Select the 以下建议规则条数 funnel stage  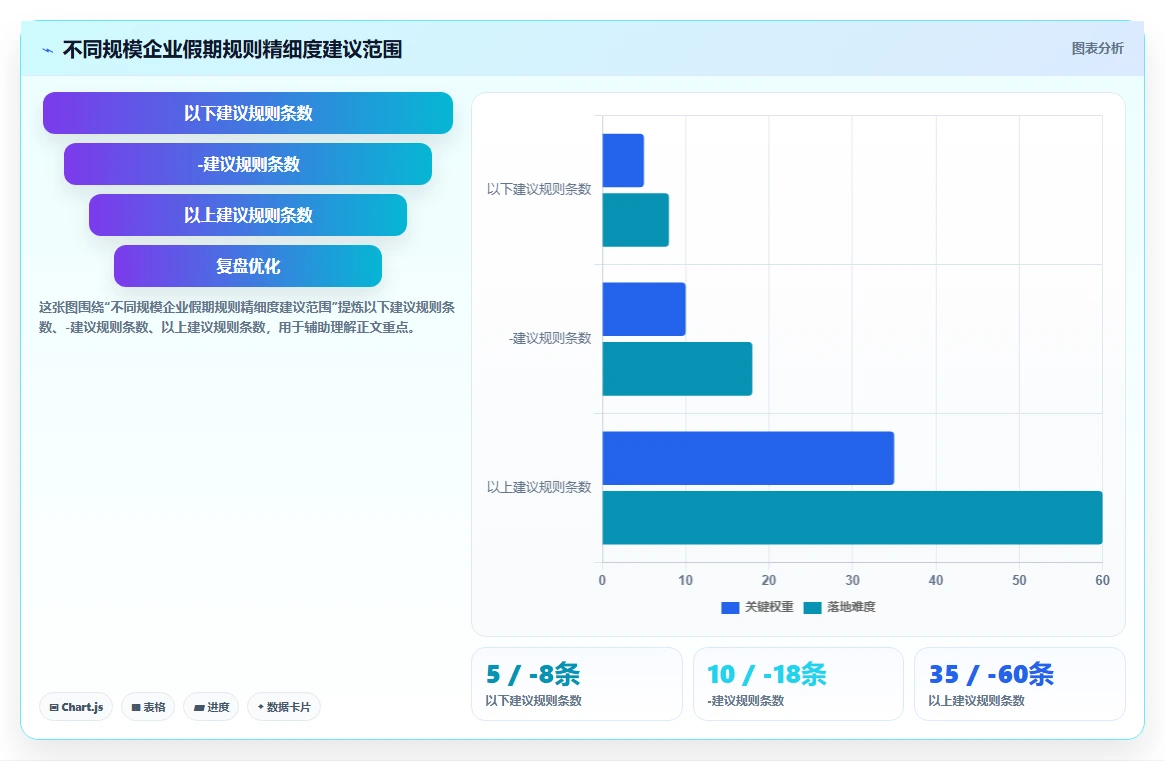click(248, 113)
